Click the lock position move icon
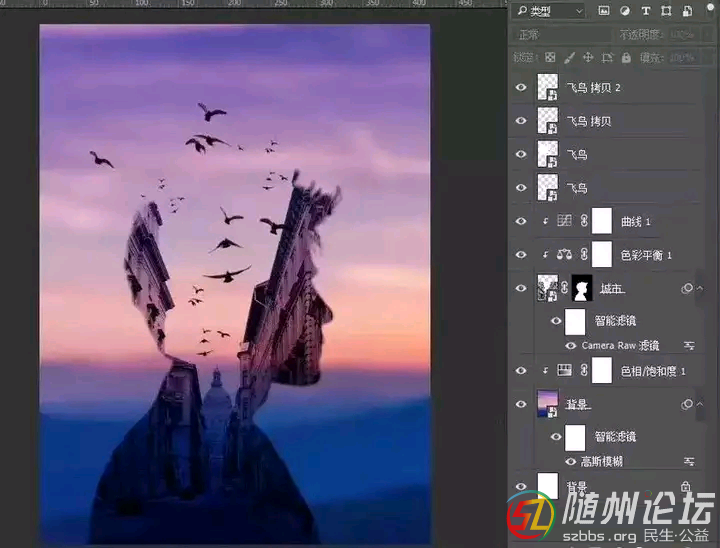Image resolution: width=720 pixels, height=548 pixels. (x=588, y=58)
